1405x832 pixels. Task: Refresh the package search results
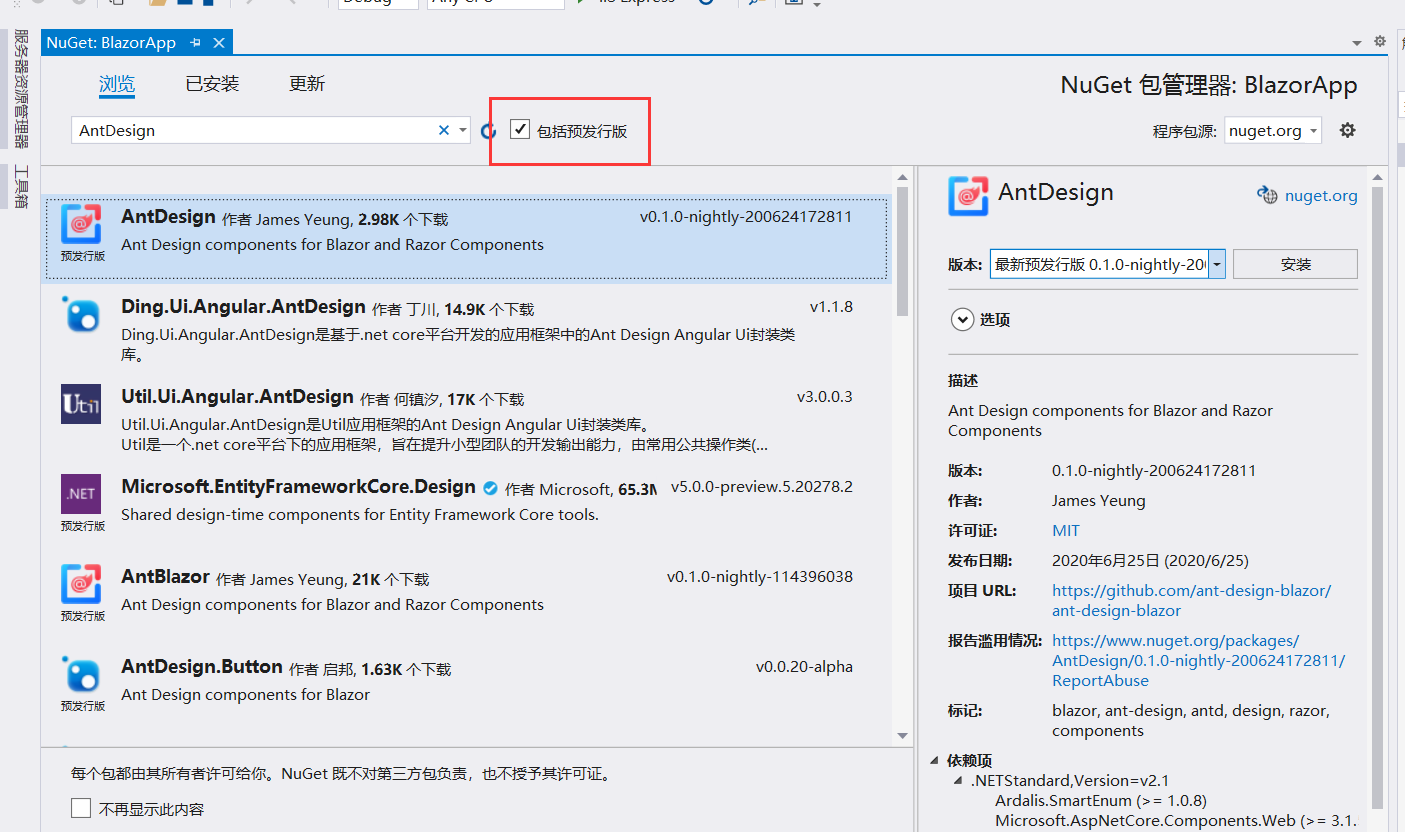(x=488, y=130)
